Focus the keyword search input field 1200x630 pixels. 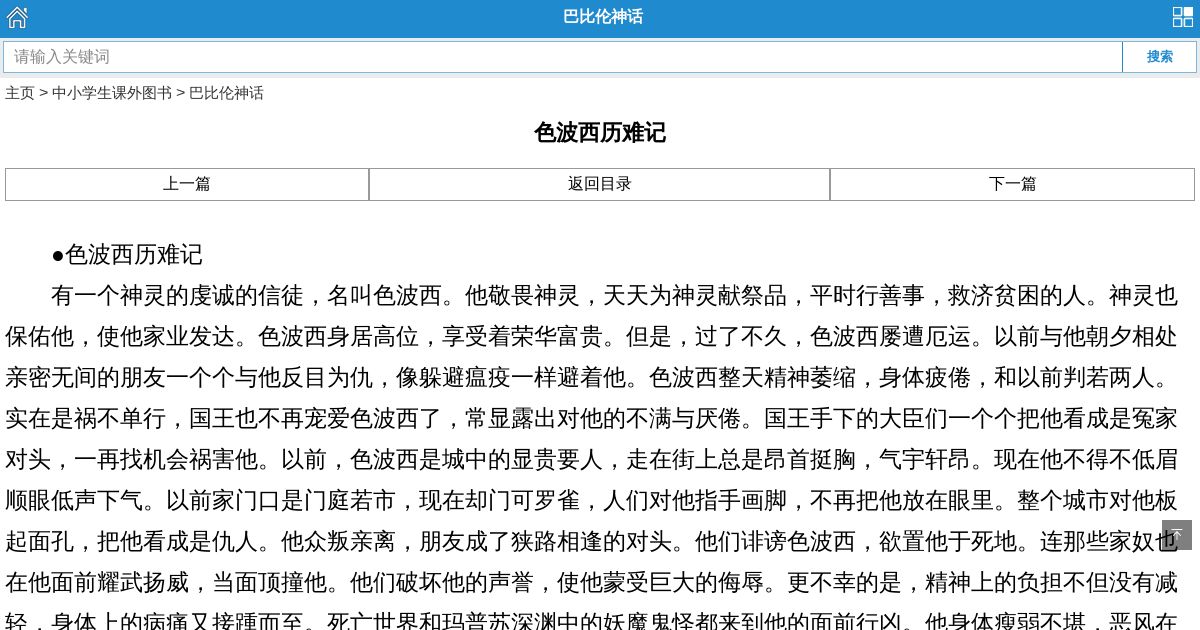(563, 57)
